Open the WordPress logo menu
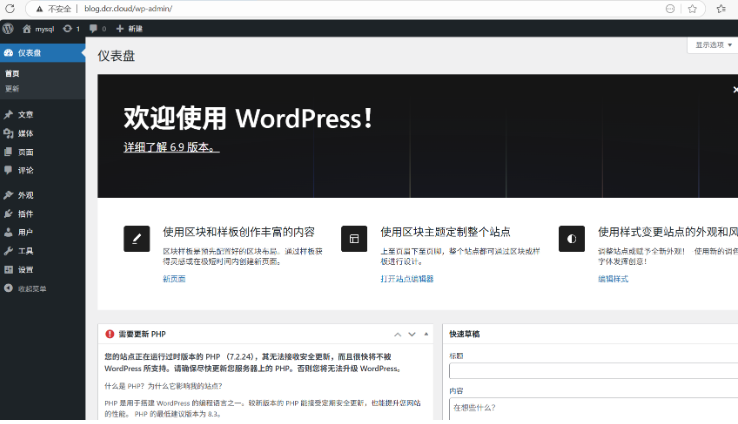Viewport: 738px width, 424px height. click(x=8, y=29)
